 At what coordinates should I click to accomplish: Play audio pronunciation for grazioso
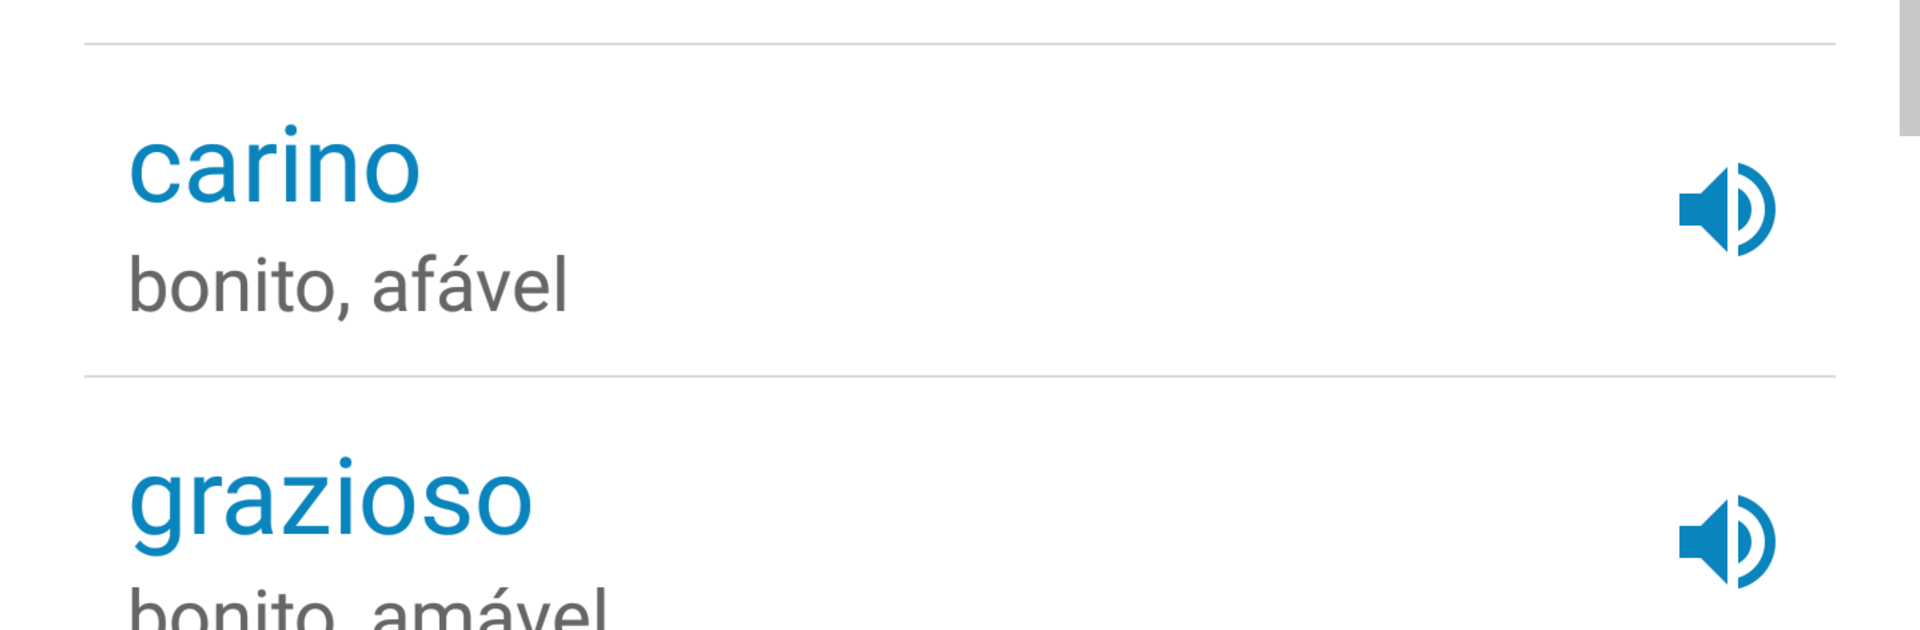click(1726, 542)
